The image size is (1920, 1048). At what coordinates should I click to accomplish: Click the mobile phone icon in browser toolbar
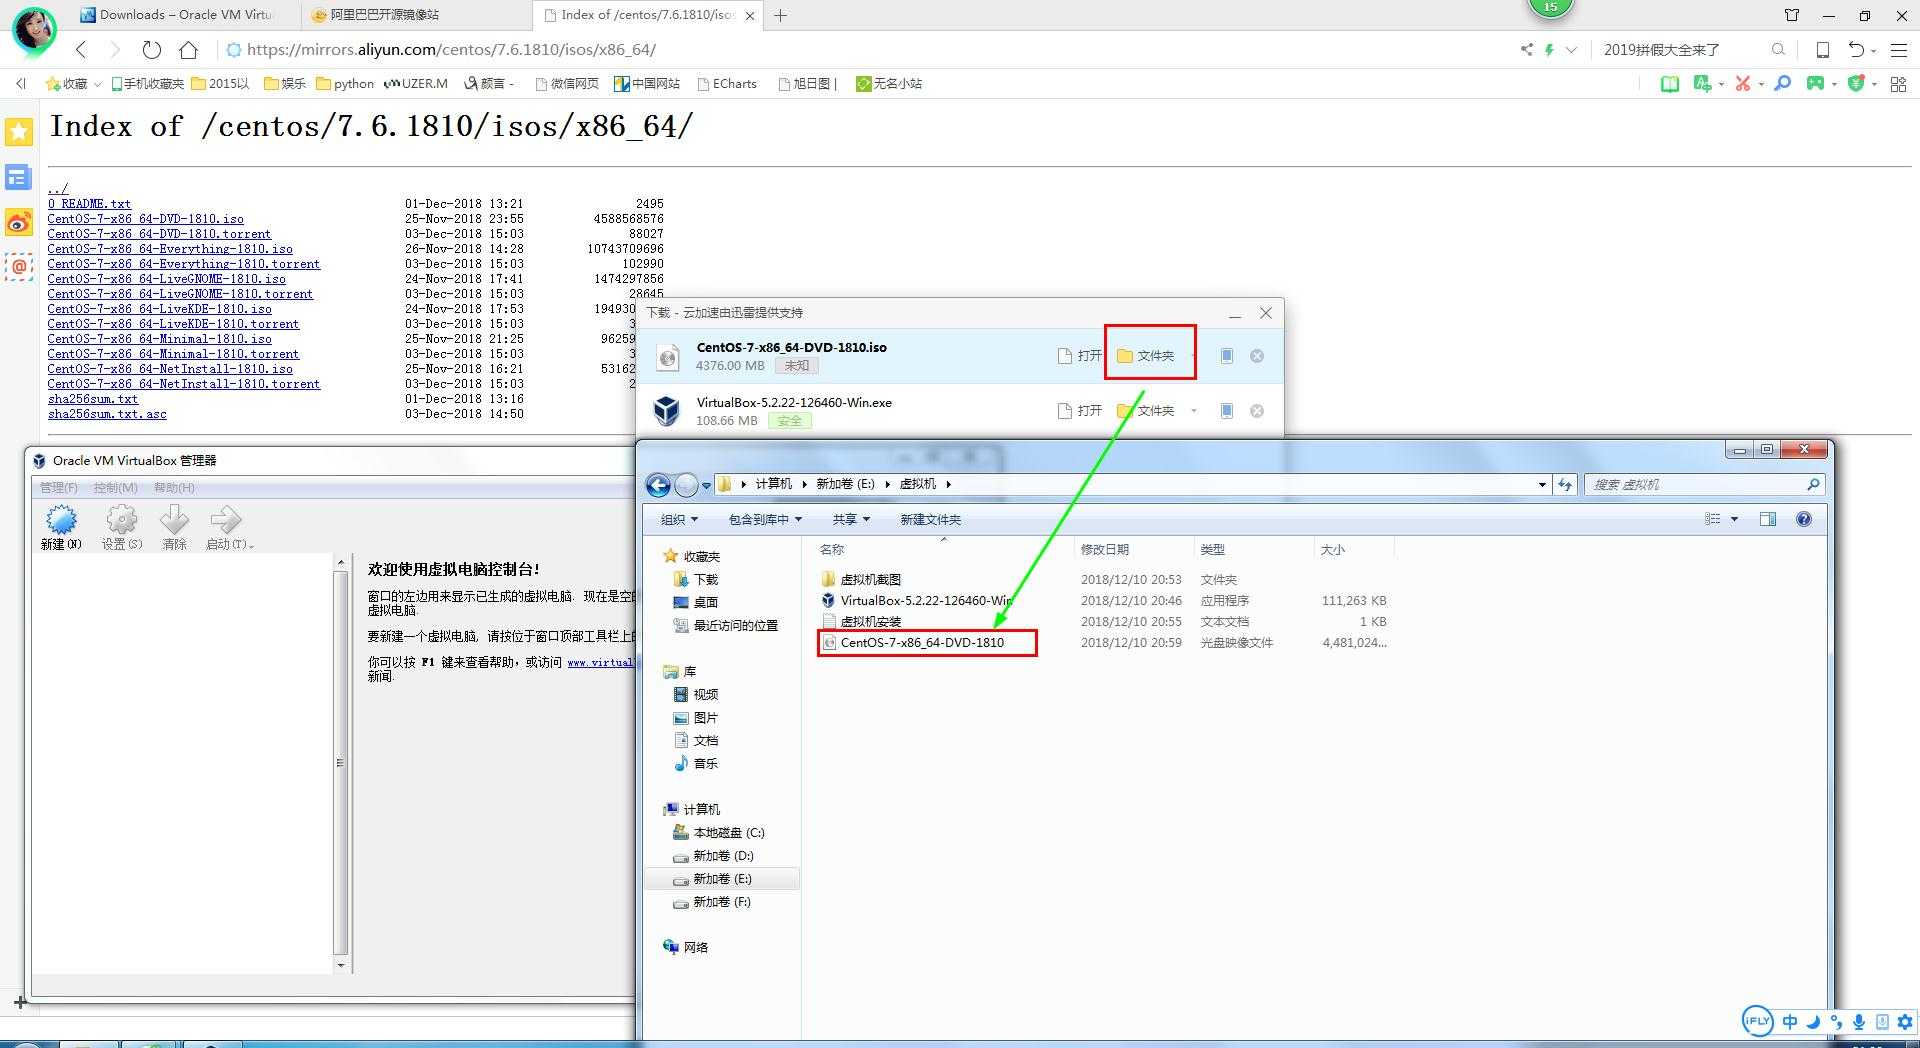click(1823, 49)
